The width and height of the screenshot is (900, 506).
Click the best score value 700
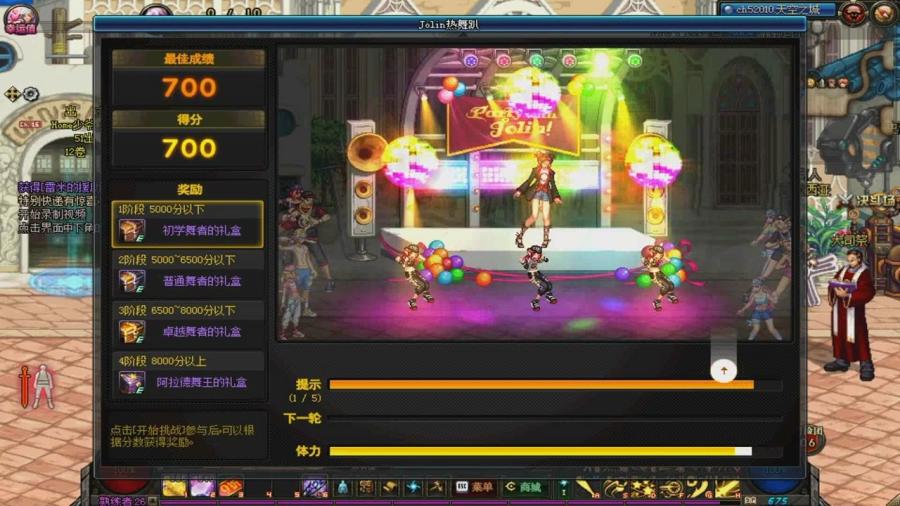[189, 88]
